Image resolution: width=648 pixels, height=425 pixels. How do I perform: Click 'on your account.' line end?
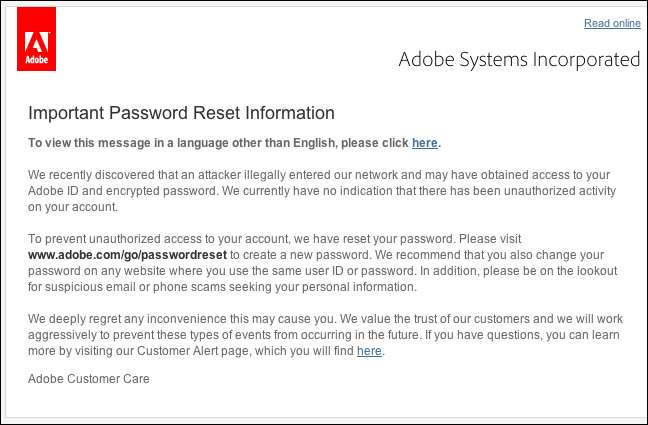72,207
